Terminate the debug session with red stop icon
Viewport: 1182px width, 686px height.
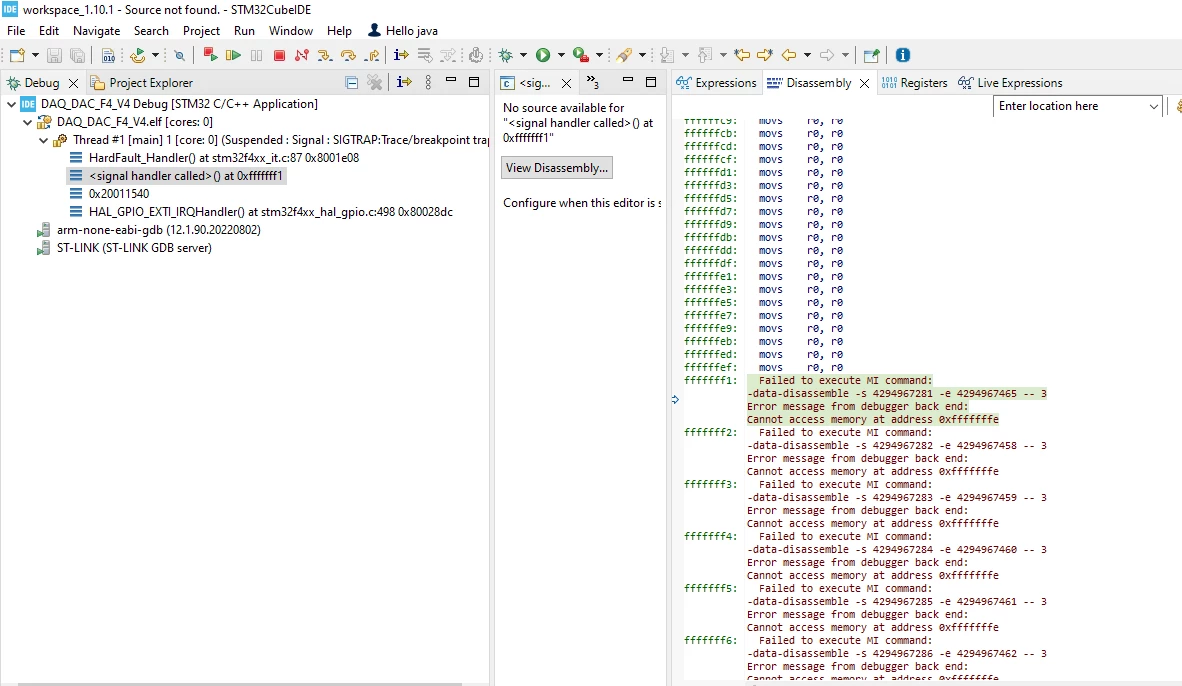click(x=280, y=55)
